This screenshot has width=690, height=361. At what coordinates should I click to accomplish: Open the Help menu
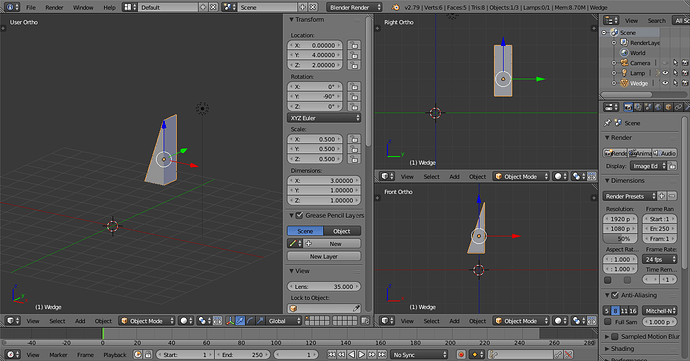coord(109,7)
